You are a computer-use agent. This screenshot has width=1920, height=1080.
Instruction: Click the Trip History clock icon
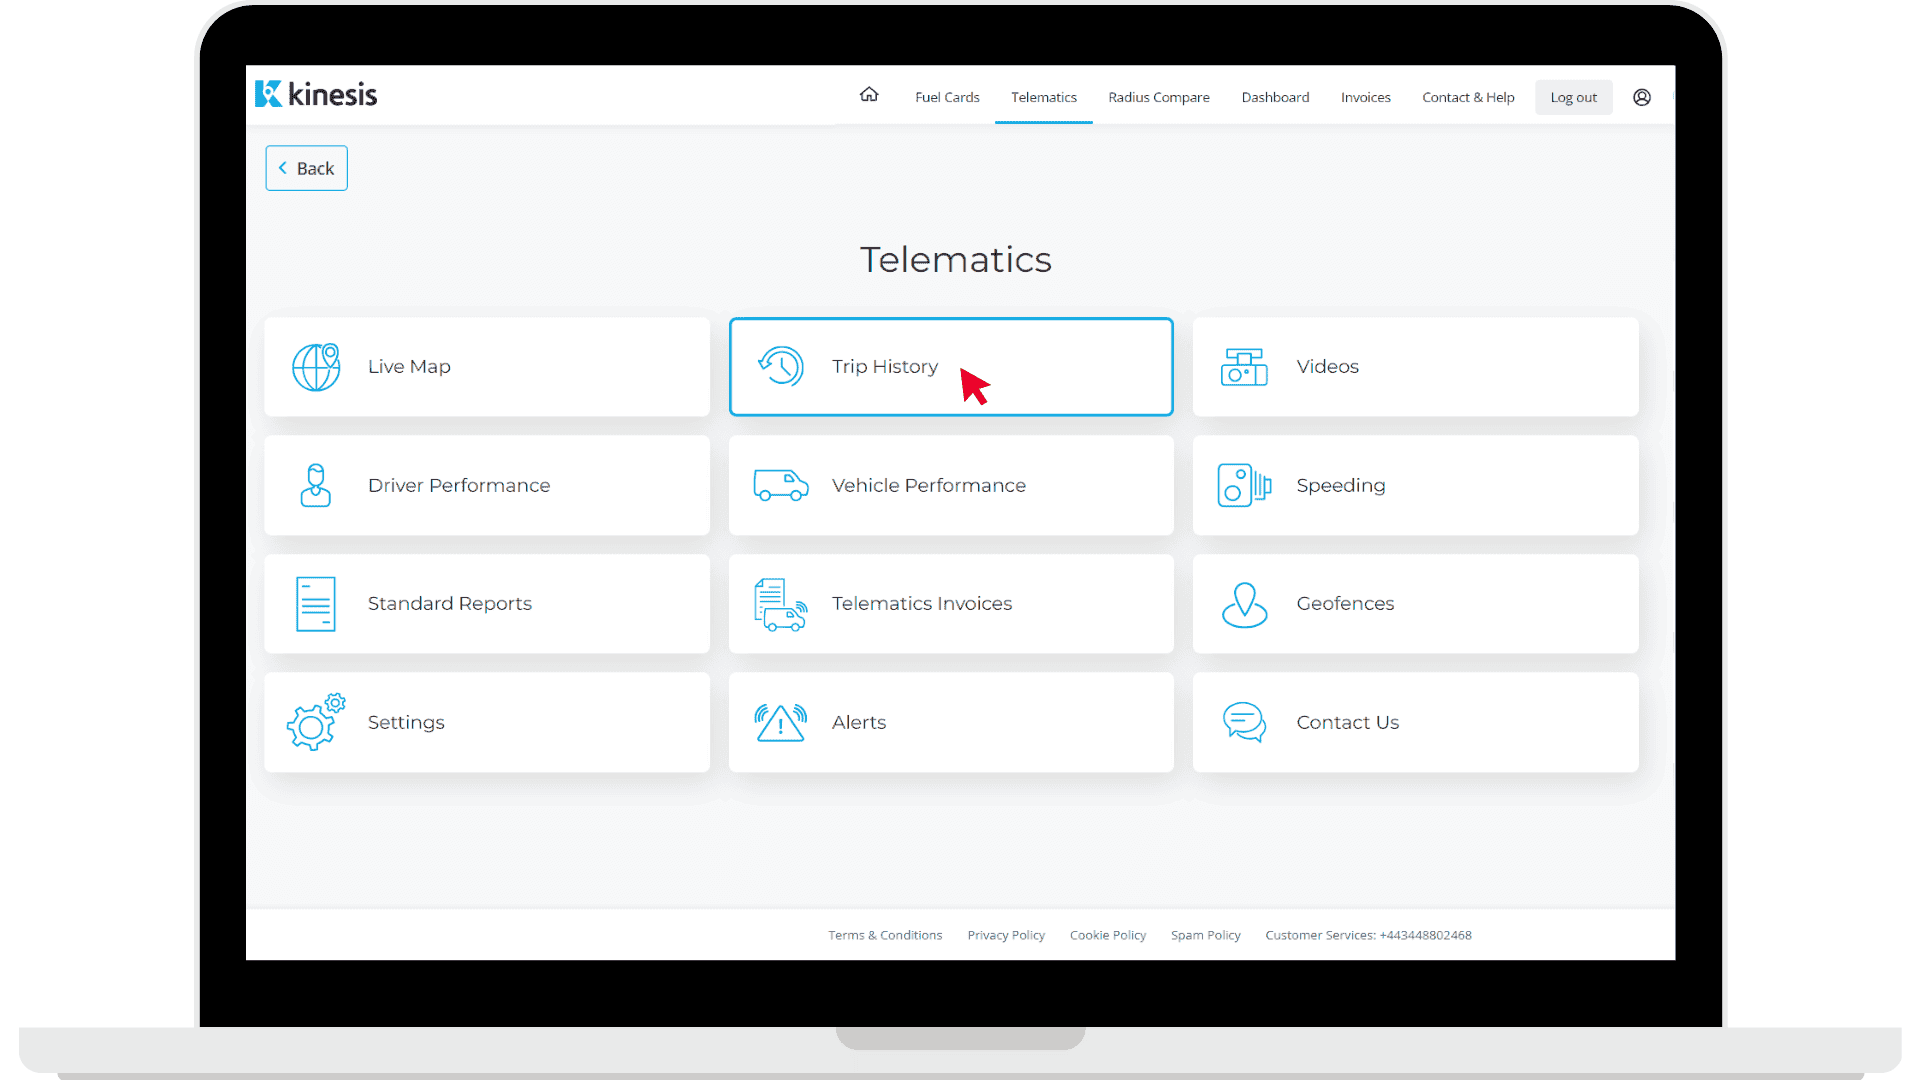pyautogui.click(x=780, y=367)
